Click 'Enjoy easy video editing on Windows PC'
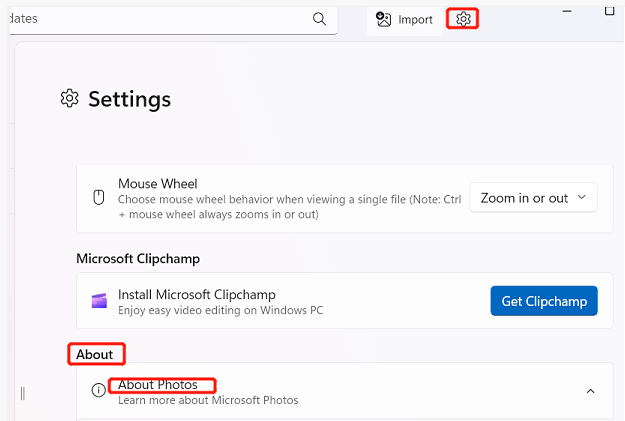The image size is (625, 421). (x=220, y=310)
